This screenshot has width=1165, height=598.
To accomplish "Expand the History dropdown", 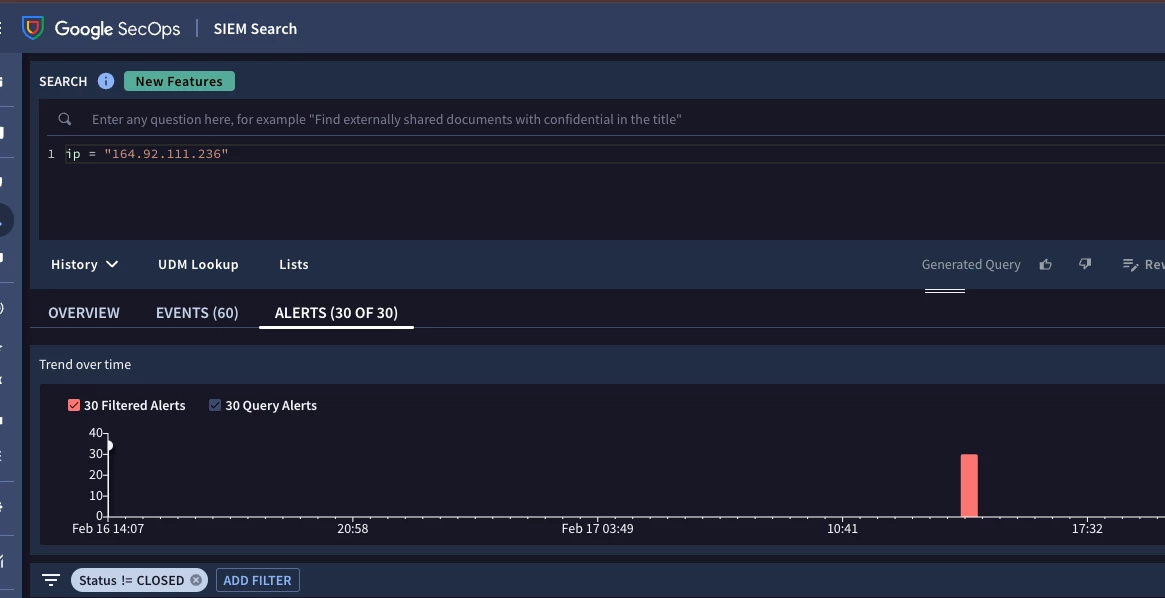I will click(x=85, y=264).
